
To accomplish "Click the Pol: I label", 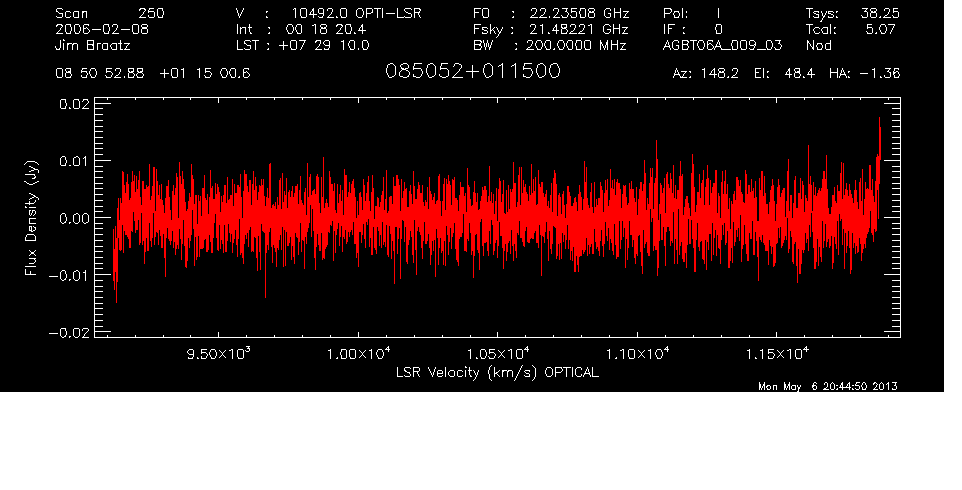I will point(692,13).
